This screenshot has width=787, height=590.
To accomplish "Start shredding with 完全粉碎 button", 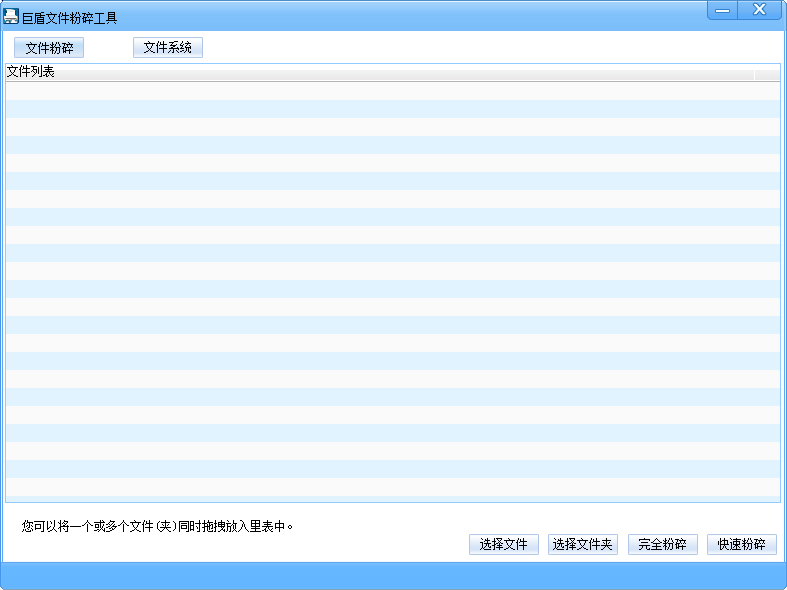I will click(662, 544).
